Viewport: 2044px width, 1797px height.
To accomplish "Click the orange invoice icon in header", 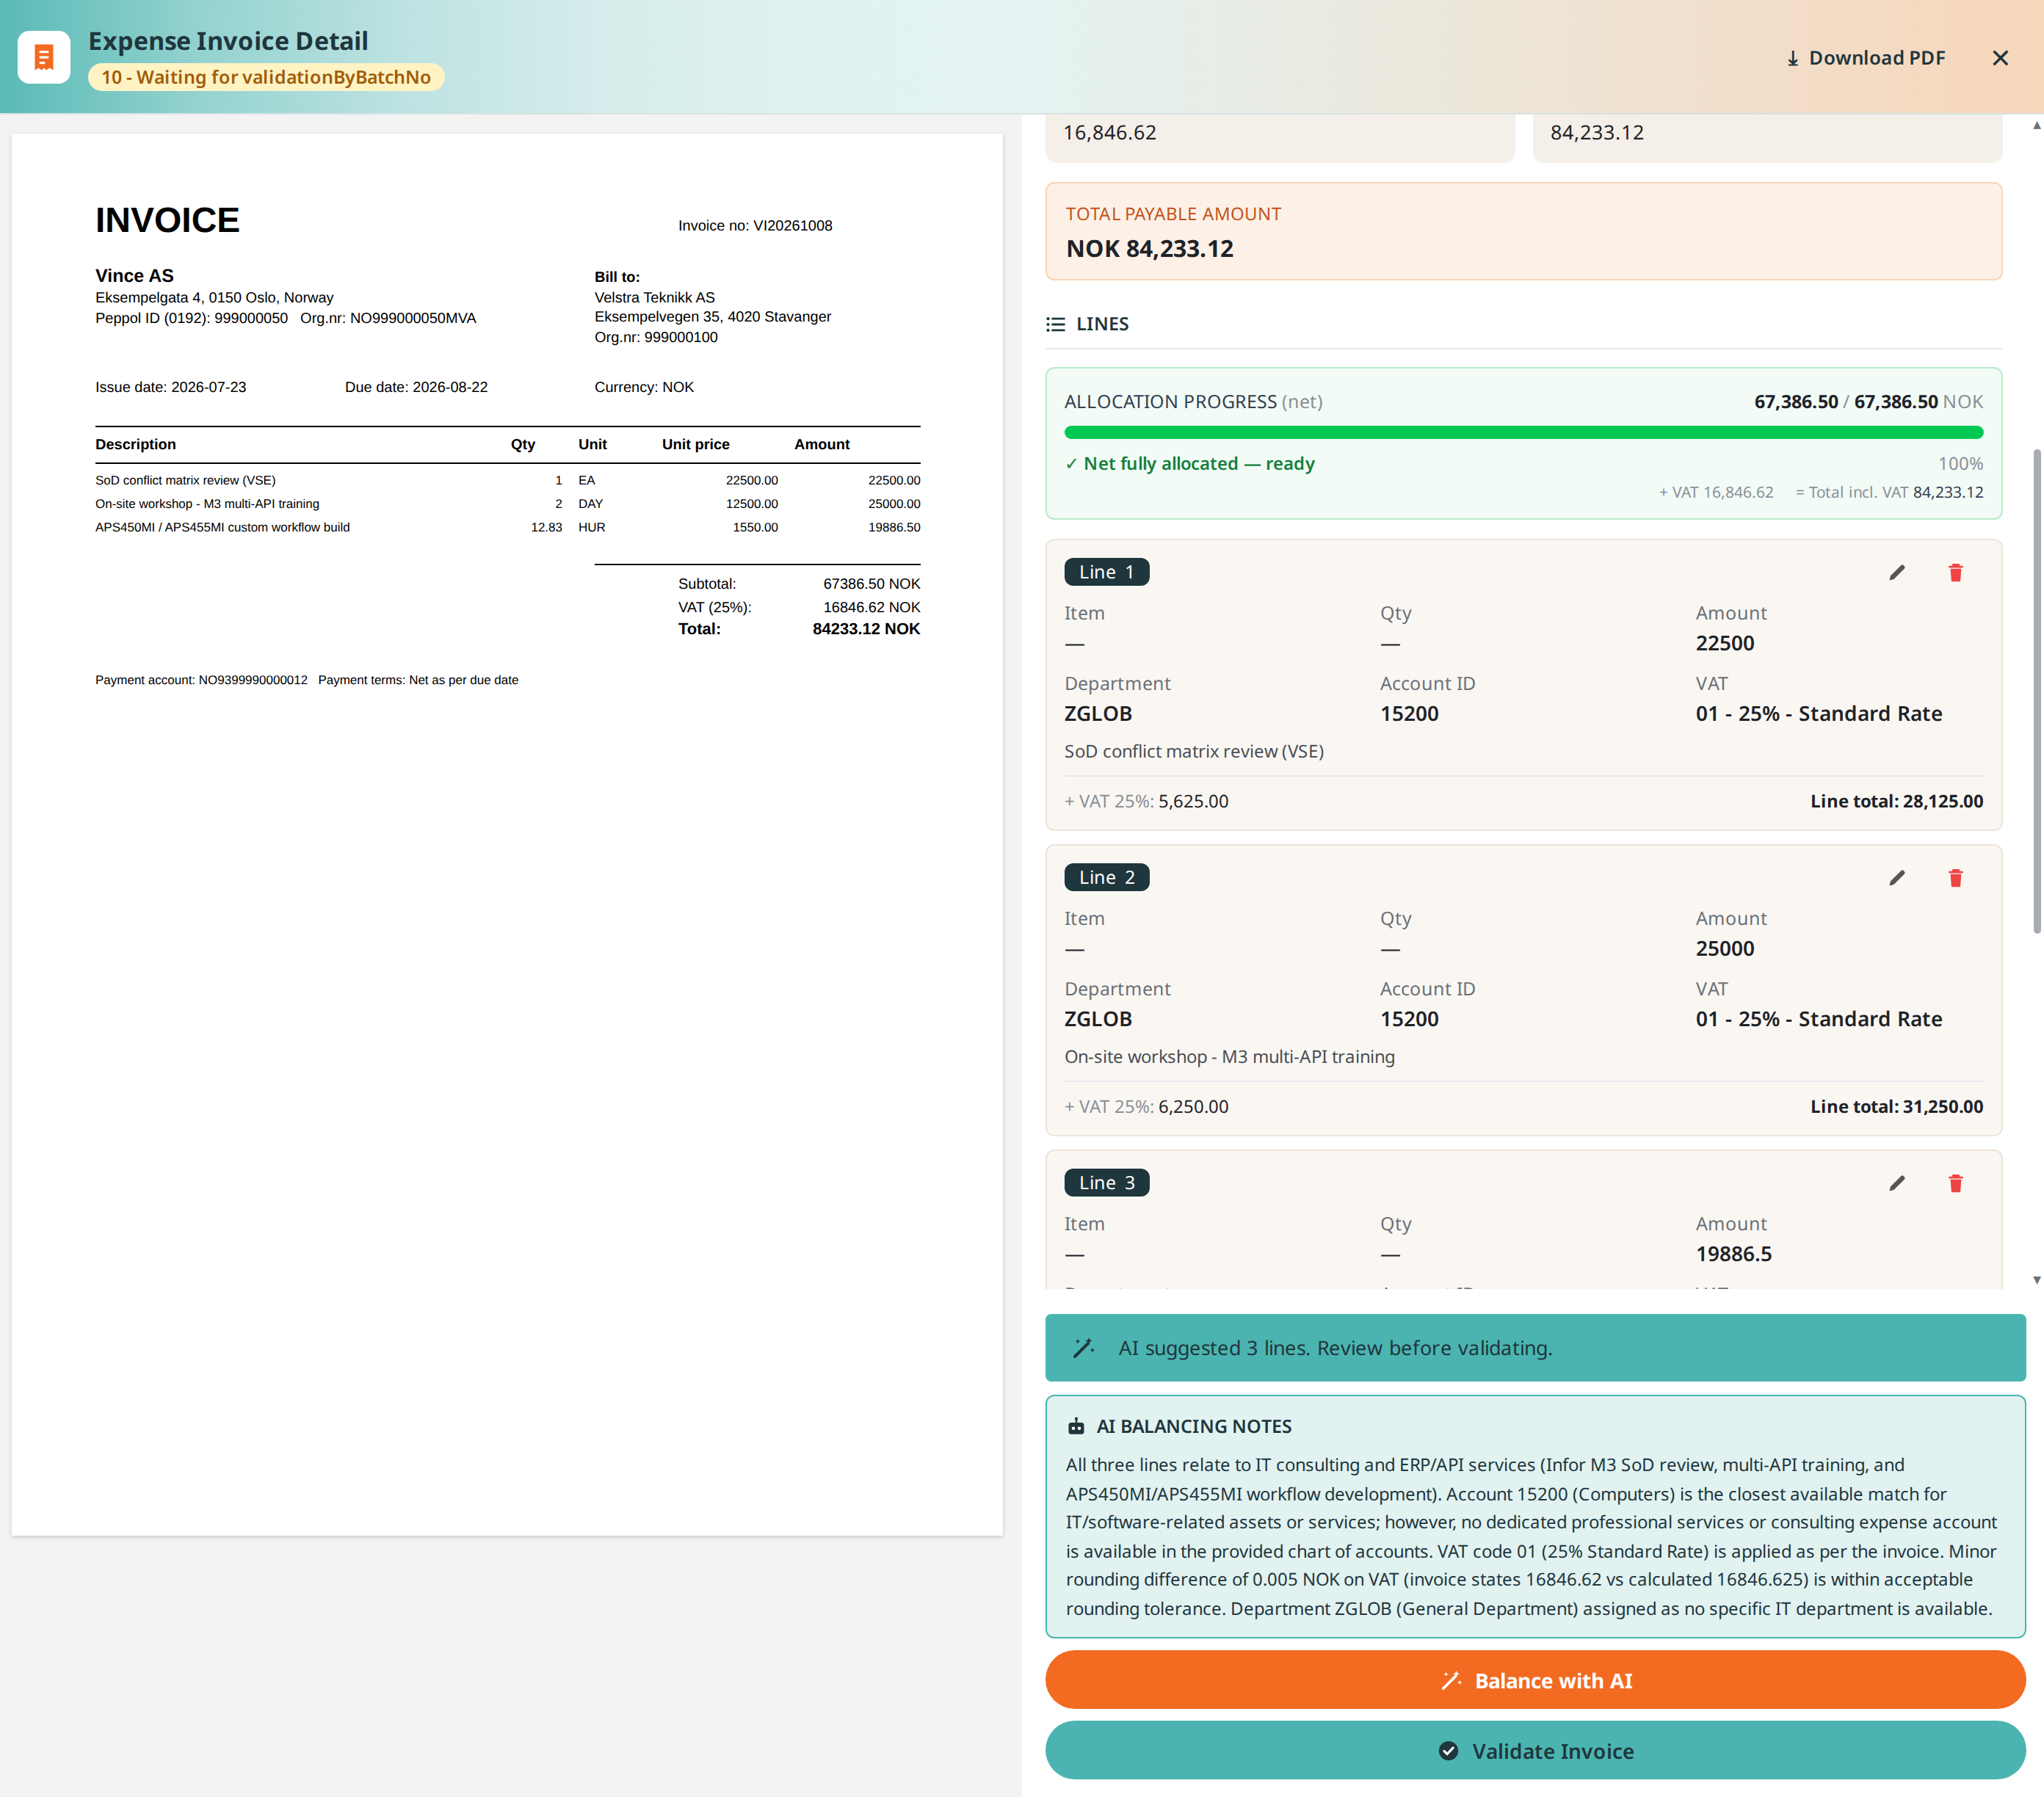I will 44,57.
